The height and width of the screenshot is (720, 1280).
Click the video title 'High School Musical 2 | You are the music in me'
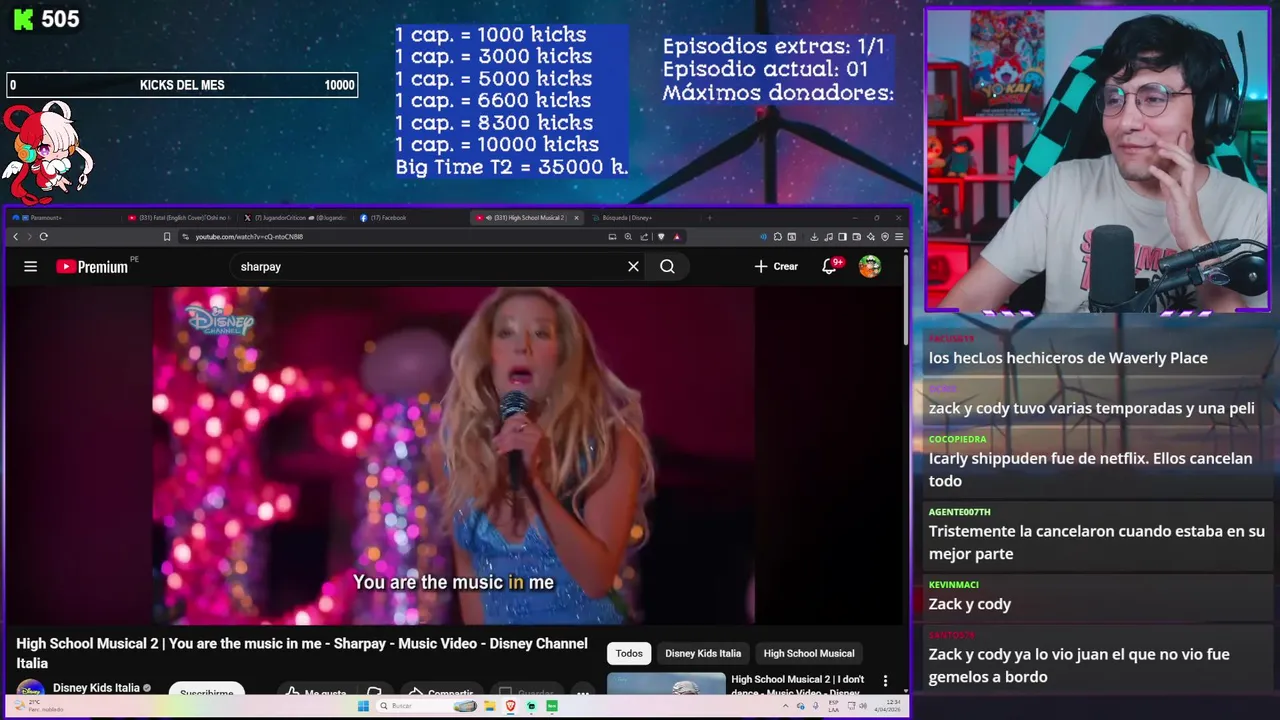pyautogui.click(x=302, y=653)
